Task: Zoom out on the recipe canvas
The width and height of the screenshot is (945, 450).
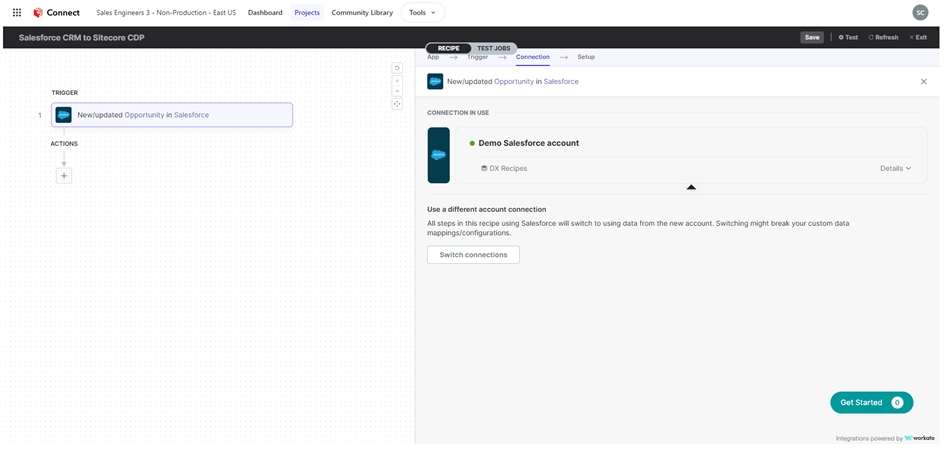Action: coord(397,91)
